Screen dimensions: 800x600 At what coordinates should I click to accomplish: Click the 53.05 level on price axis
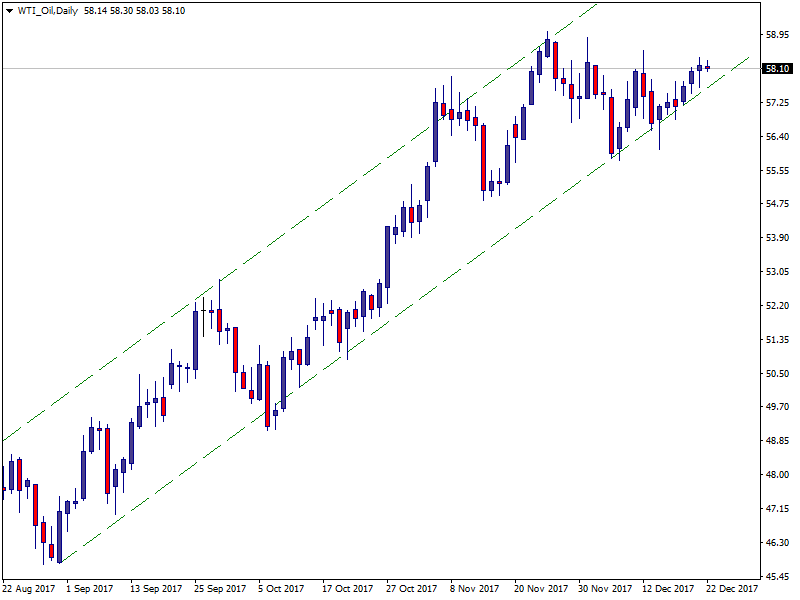tap(777, 272)
